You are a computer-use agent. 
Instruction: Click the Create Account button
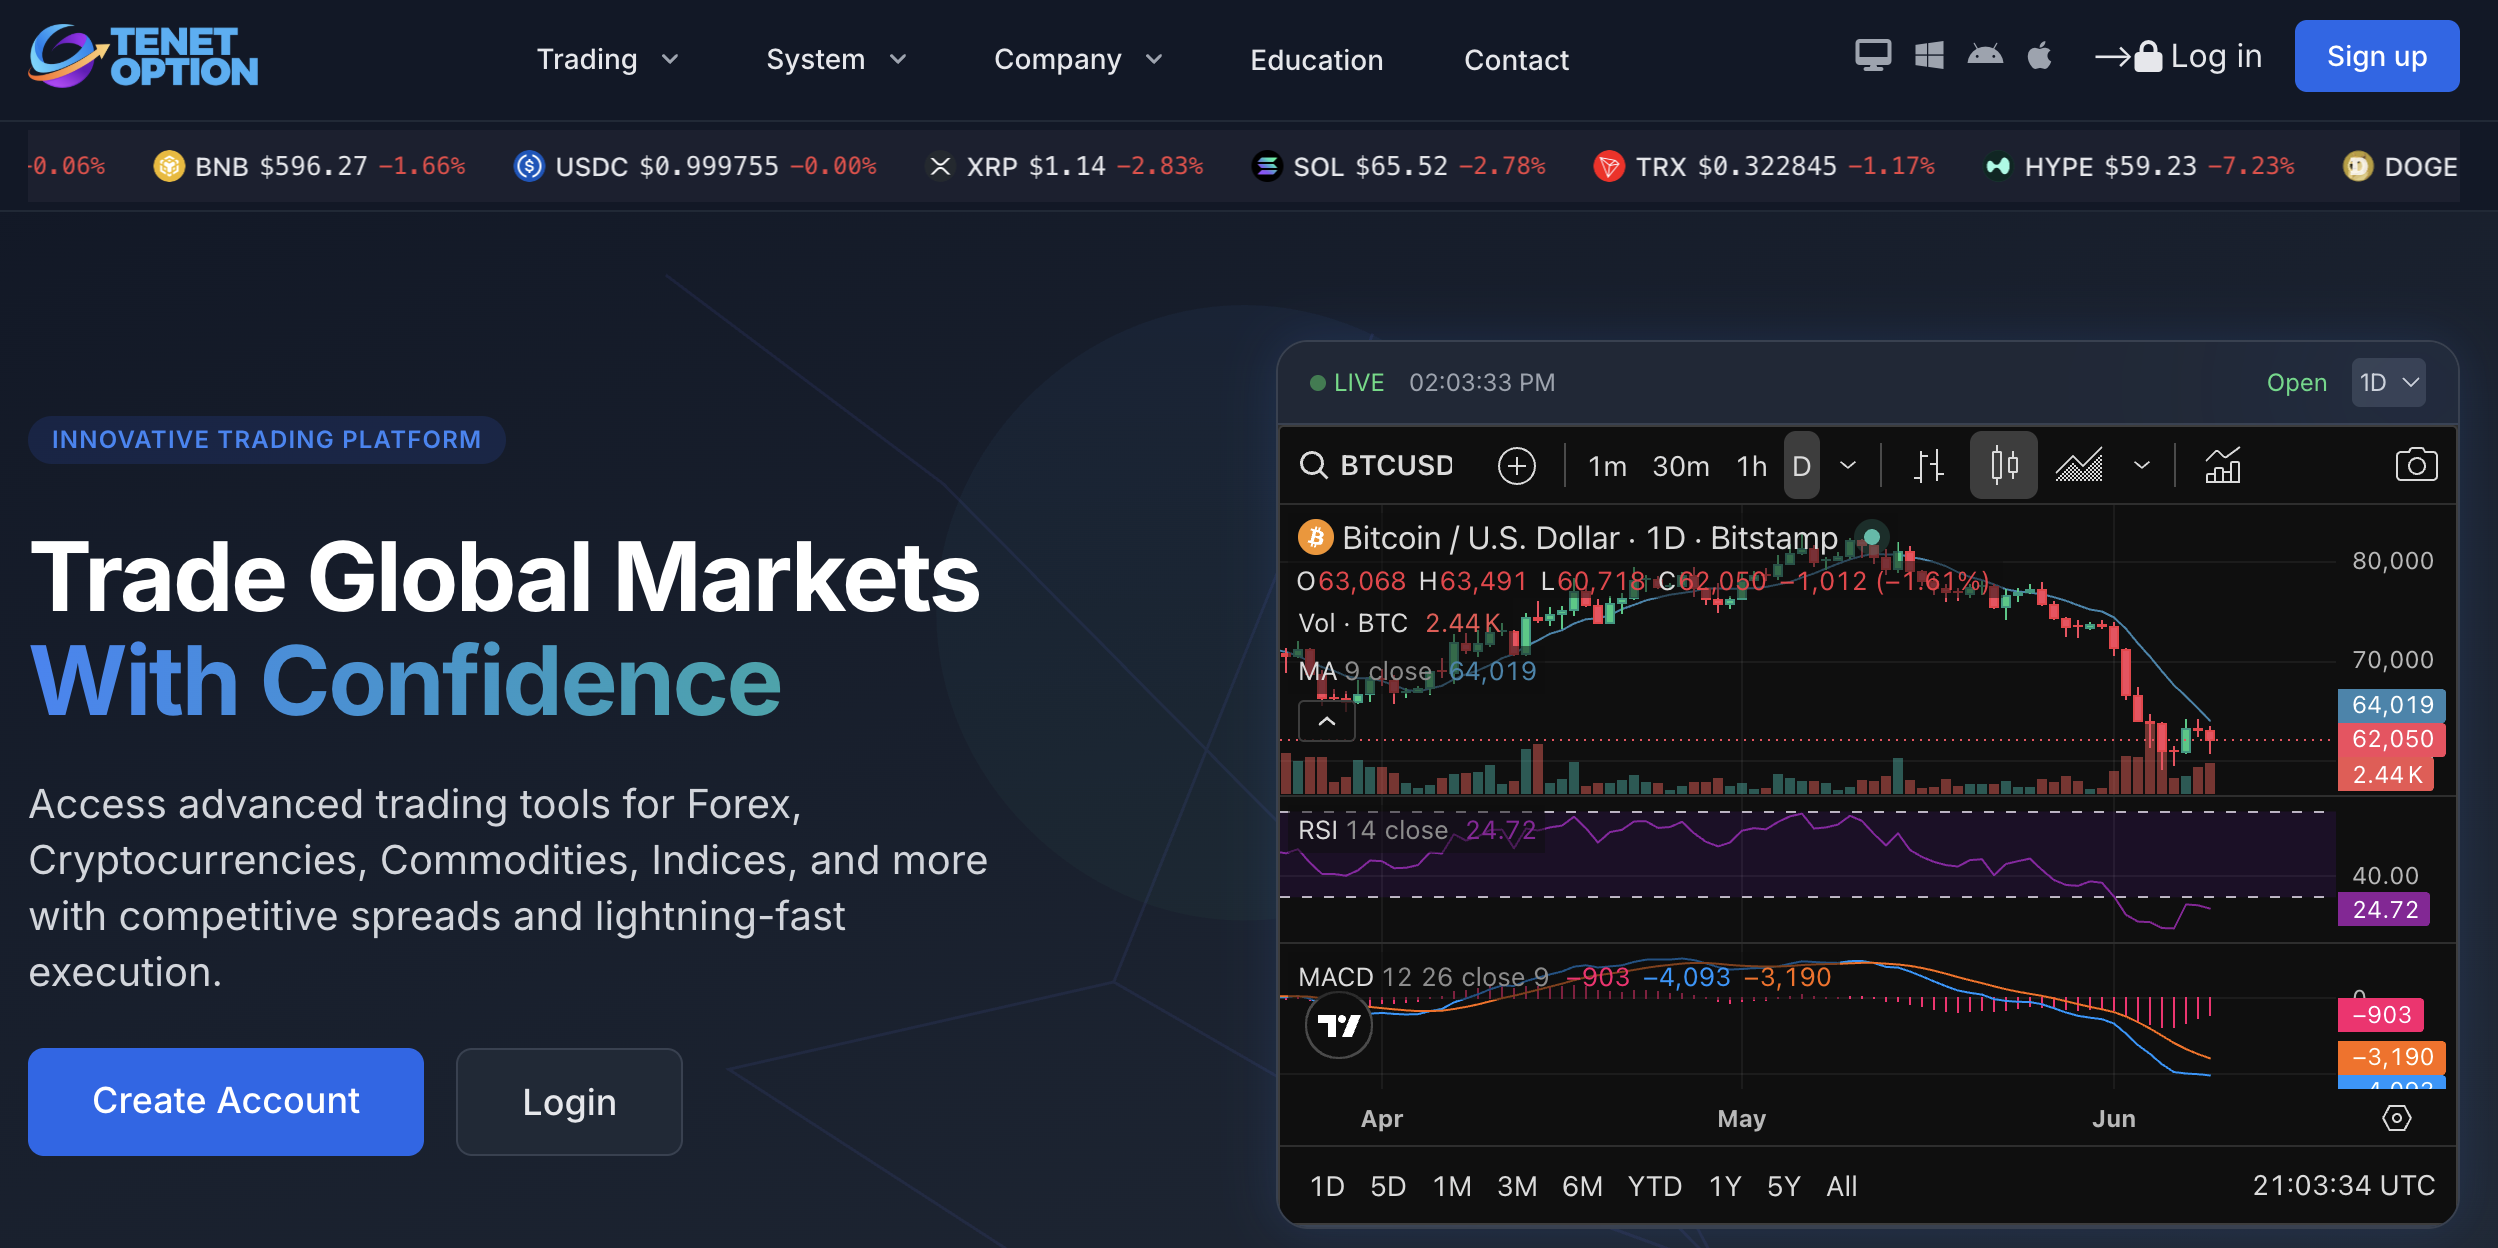[226, 1102]
